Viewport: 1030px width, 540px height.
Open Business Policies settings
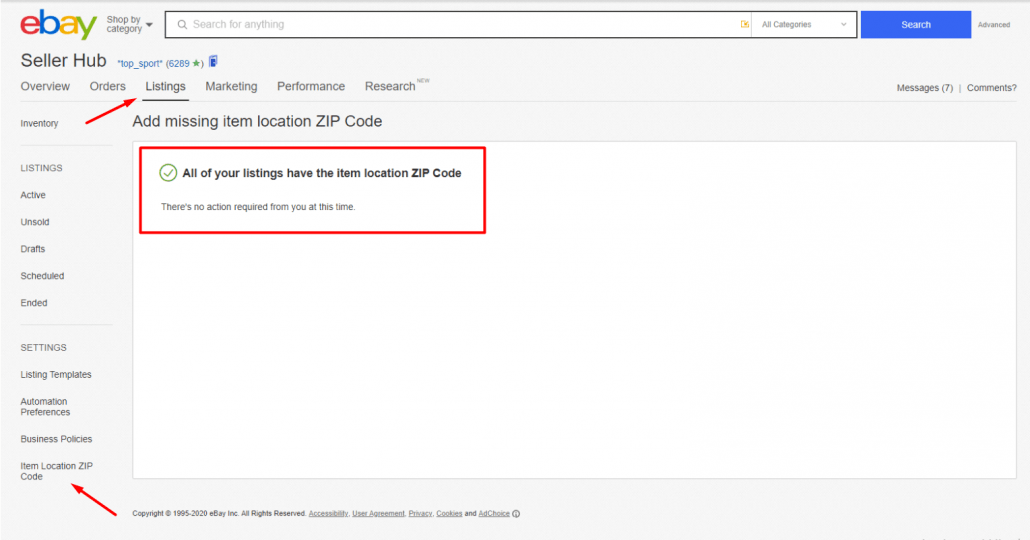(56, 439)
